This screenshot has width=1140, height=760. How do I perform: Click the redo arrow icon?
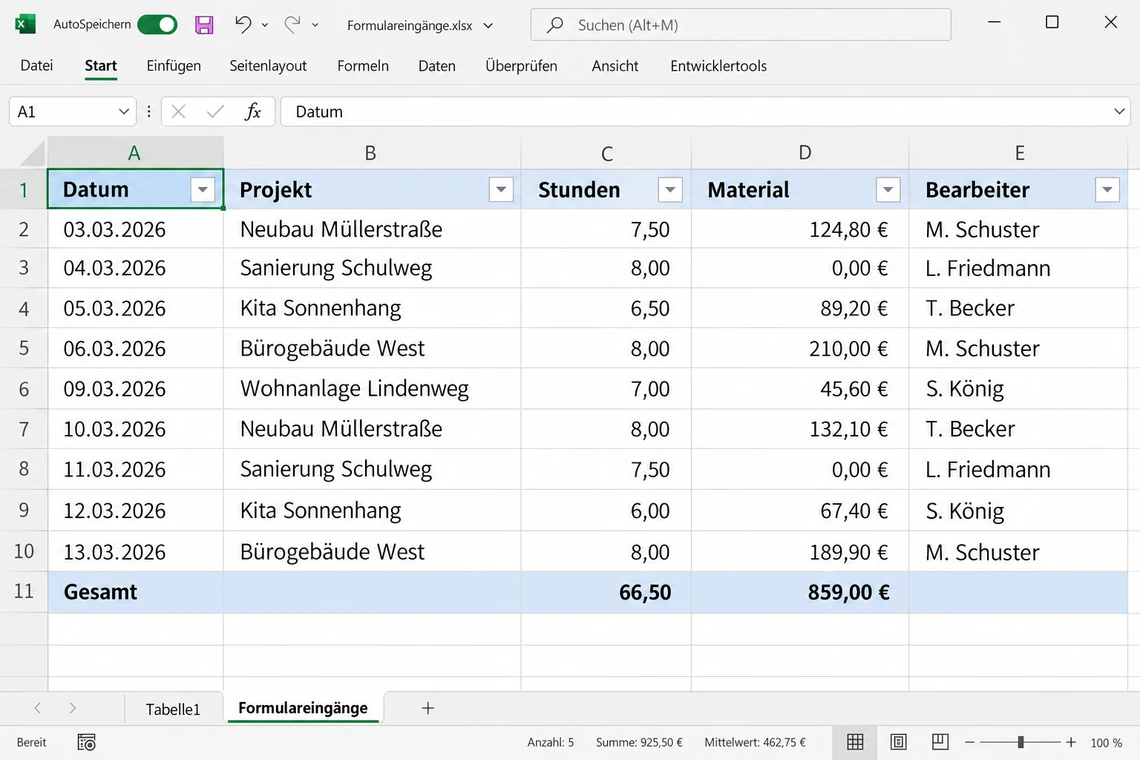point(292,24)
